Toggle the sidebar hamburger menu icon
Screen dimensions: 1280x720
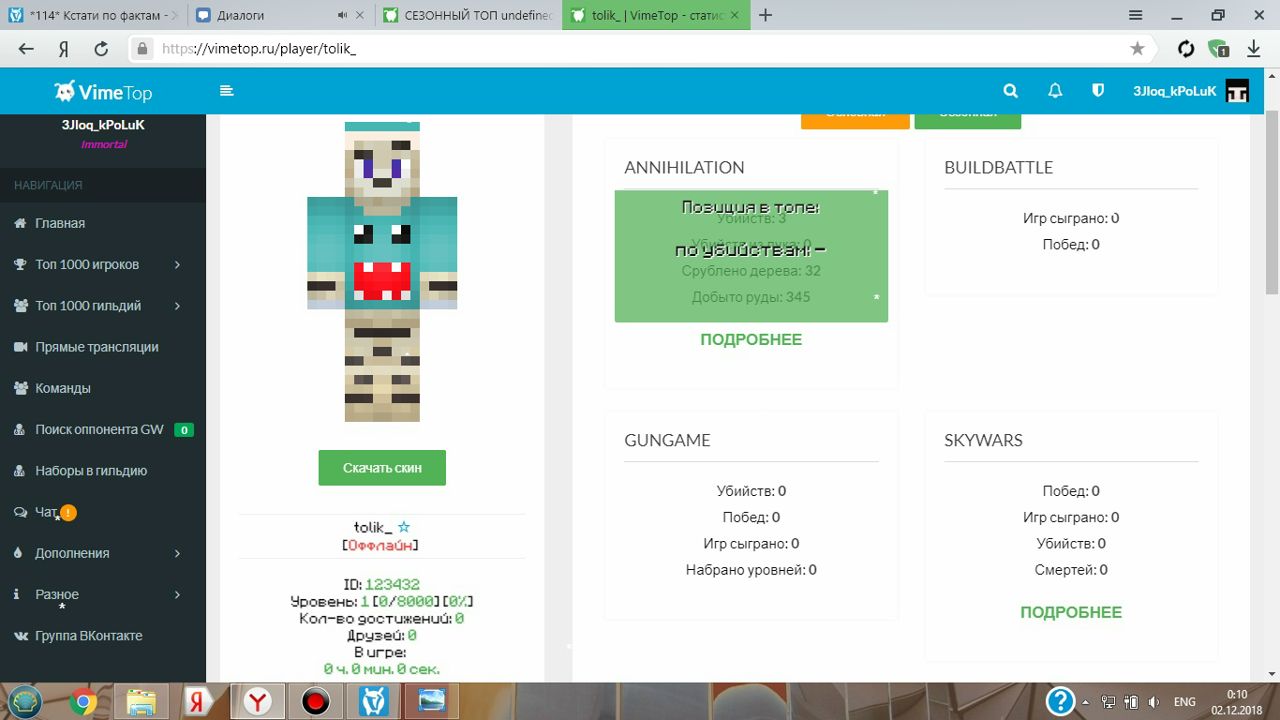(x=227, y=91)
